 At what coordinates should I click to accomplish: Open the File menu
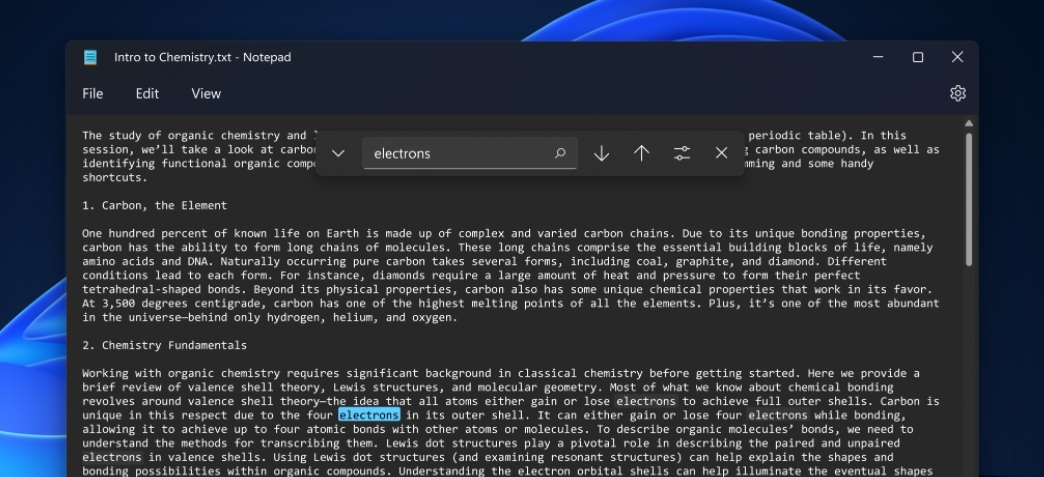[93, 94]
